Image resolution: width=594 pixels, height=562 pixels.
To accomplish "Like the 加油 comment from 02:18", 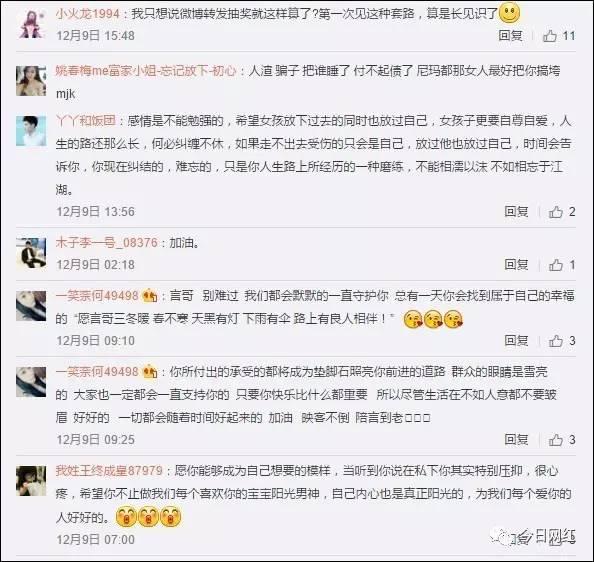I will [556, 265].
